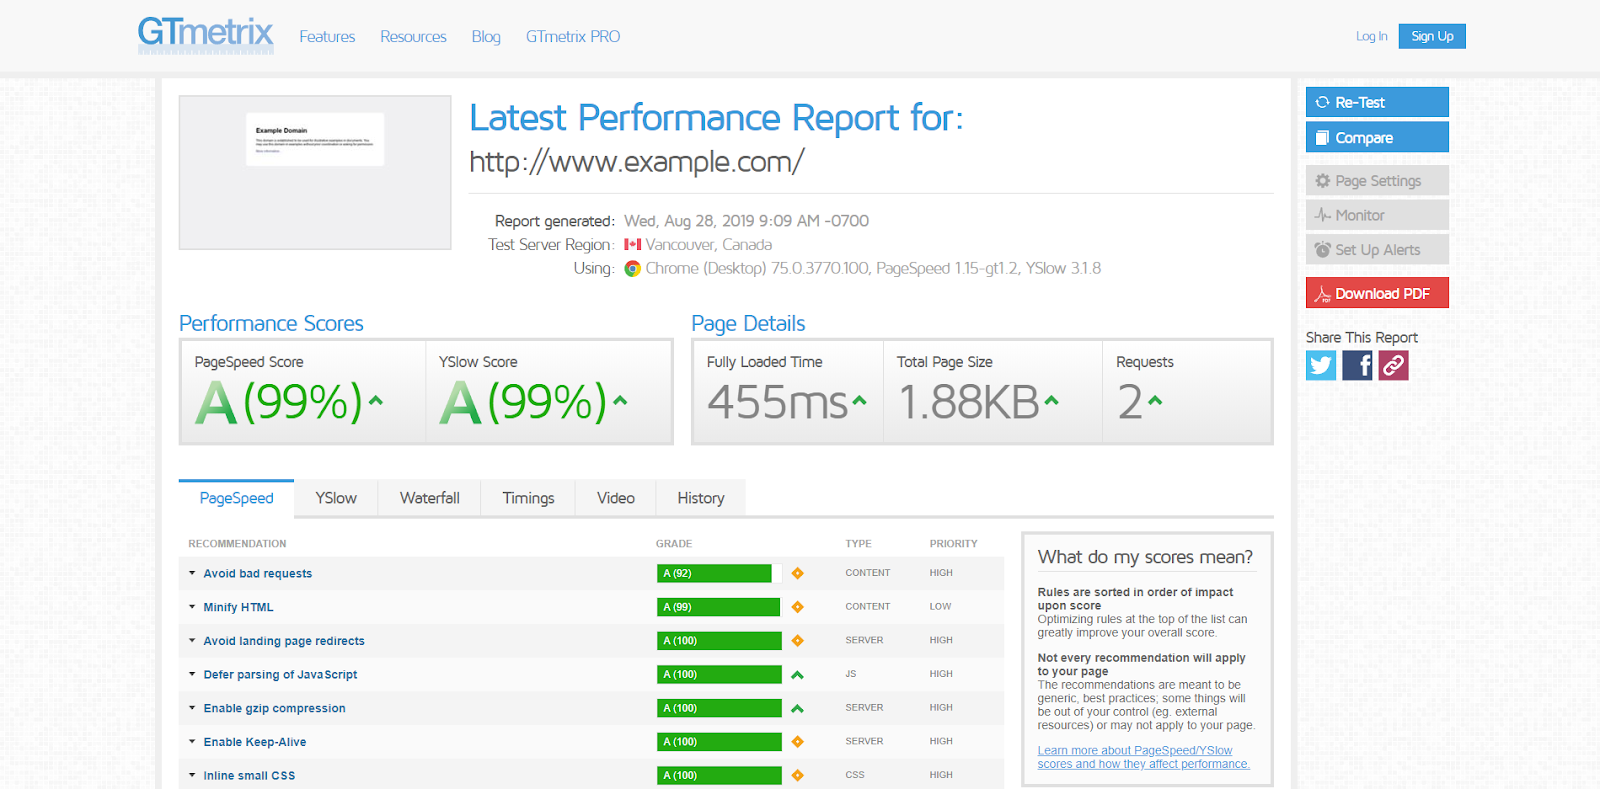Download the report as PDF
This screenshot has height=789, width=1600.
(1377, 293)
